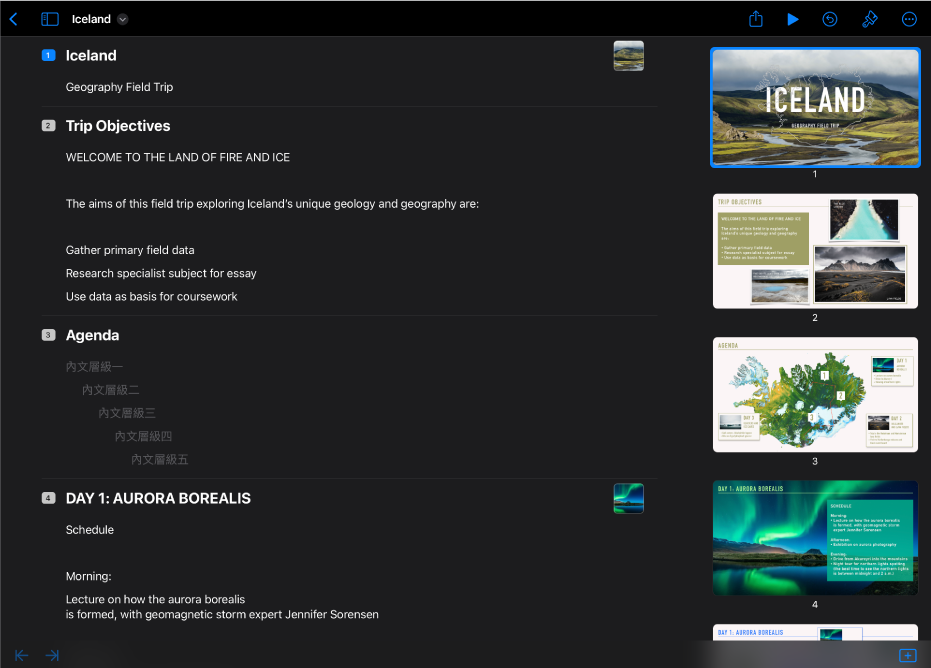Select the Aurora Borealis slide 4 thumbnail
Screen dimensions: 931x668
pos(815,538)
